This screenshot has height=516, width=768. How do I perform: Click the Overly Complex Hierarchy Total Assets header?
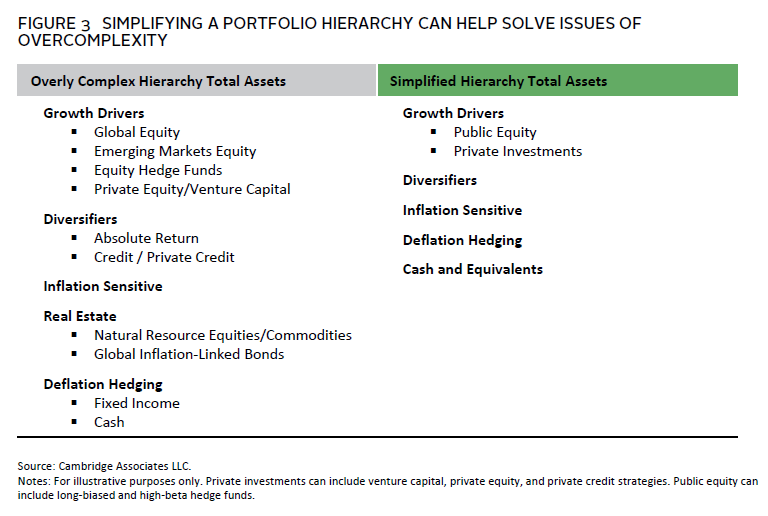click(x=158, y=81)
